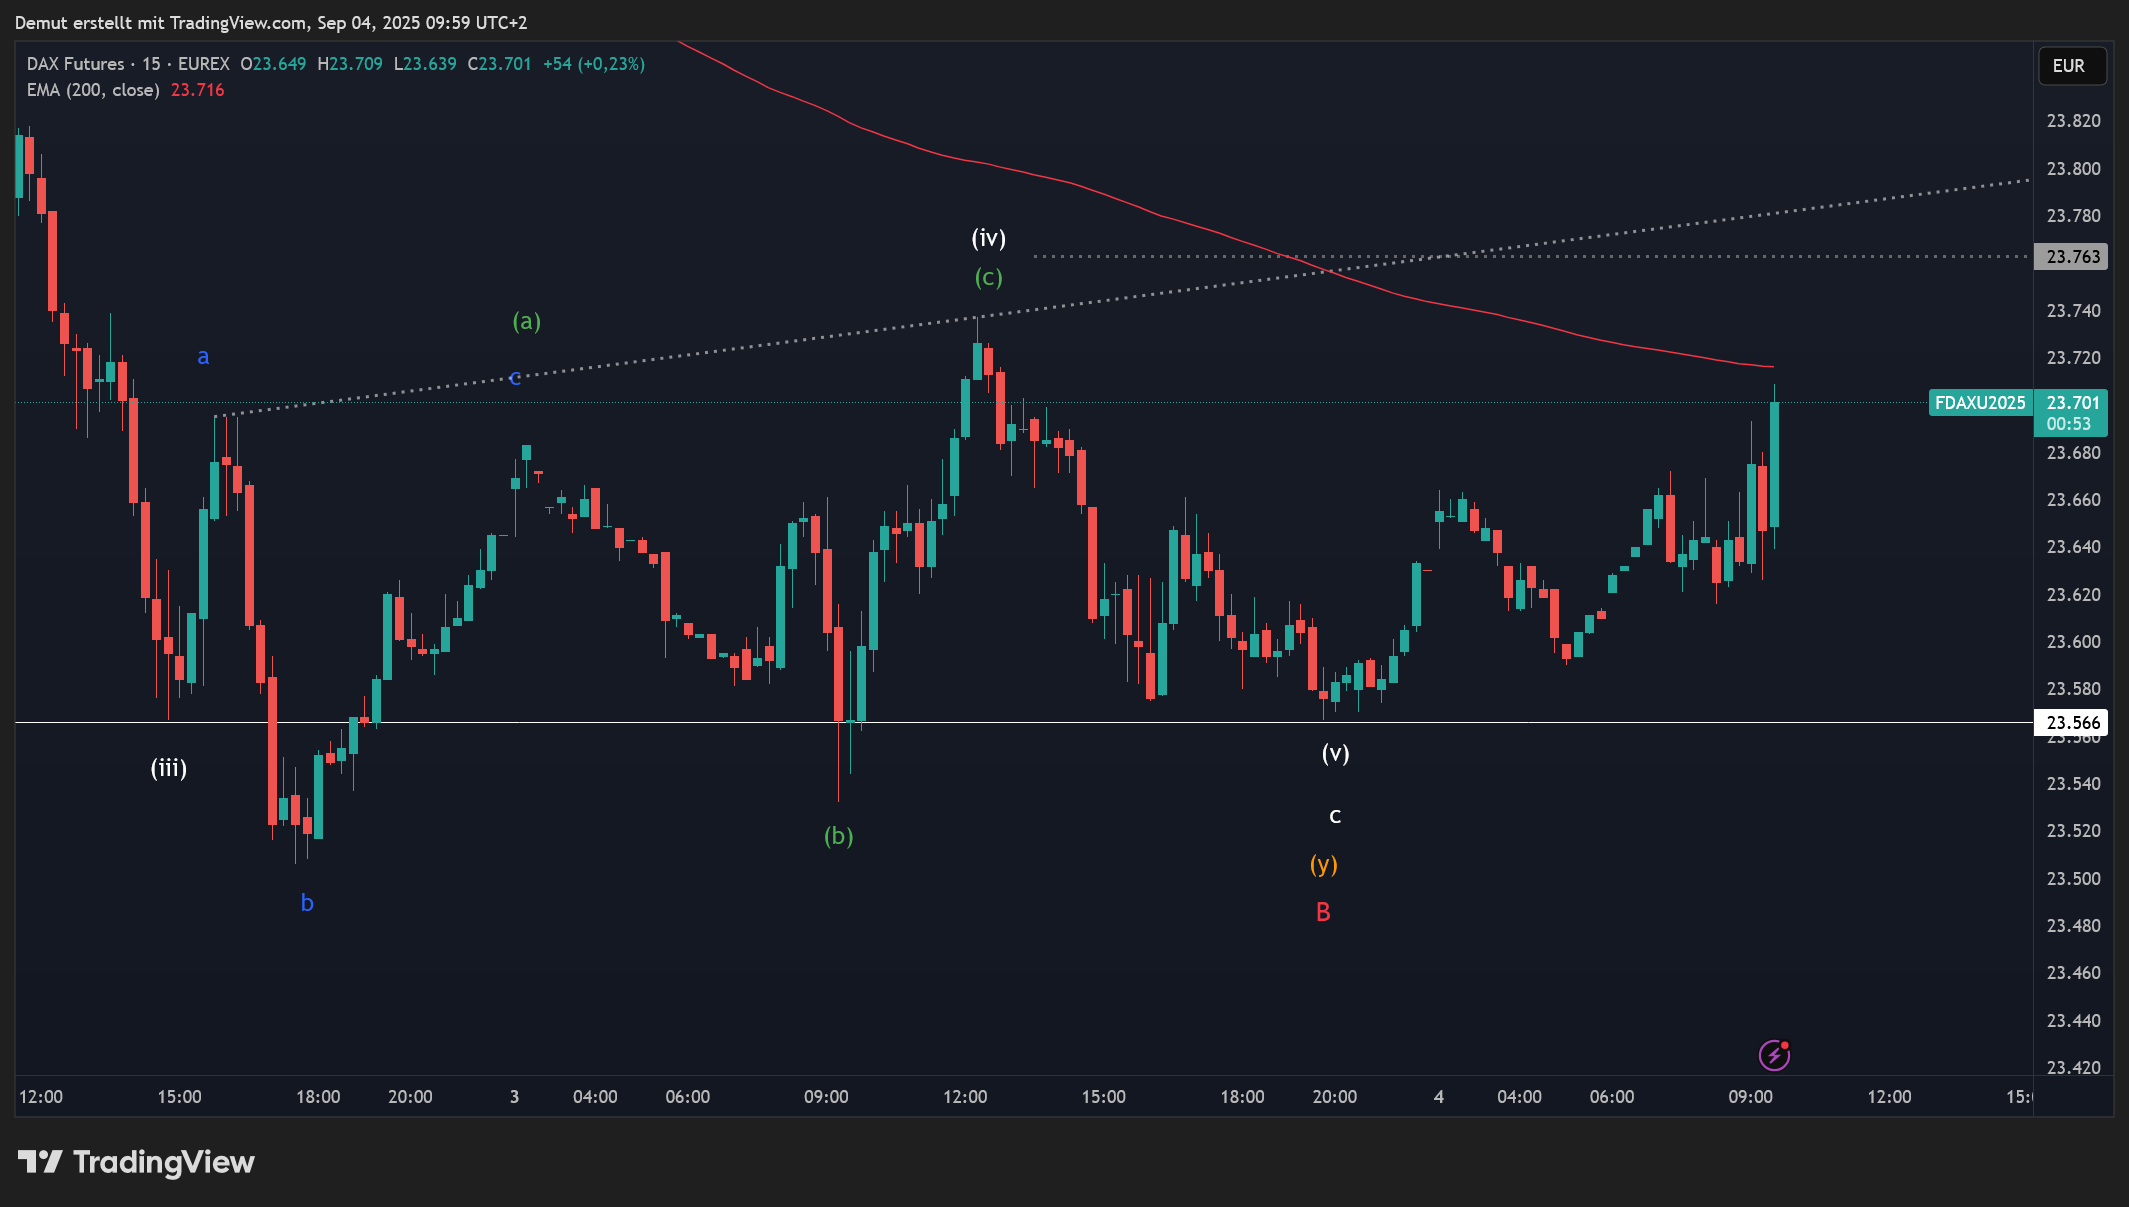The image size is (2129, 1207).
Task: Click the green (a) wave label
Action: click(526, 321)
